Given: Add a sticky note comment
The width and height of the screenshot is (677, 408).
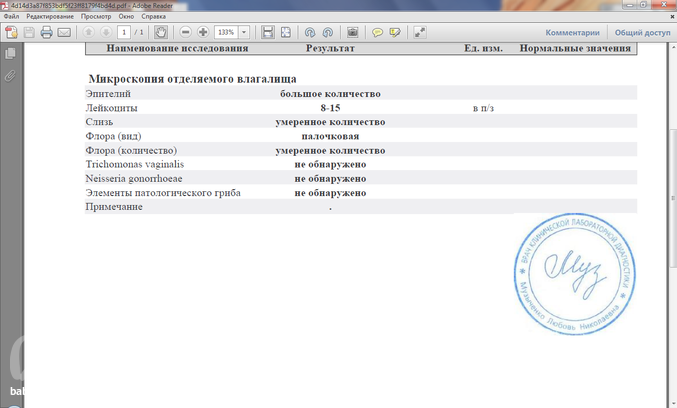Looking at the screenshot, I should click(x=378, y=32).
